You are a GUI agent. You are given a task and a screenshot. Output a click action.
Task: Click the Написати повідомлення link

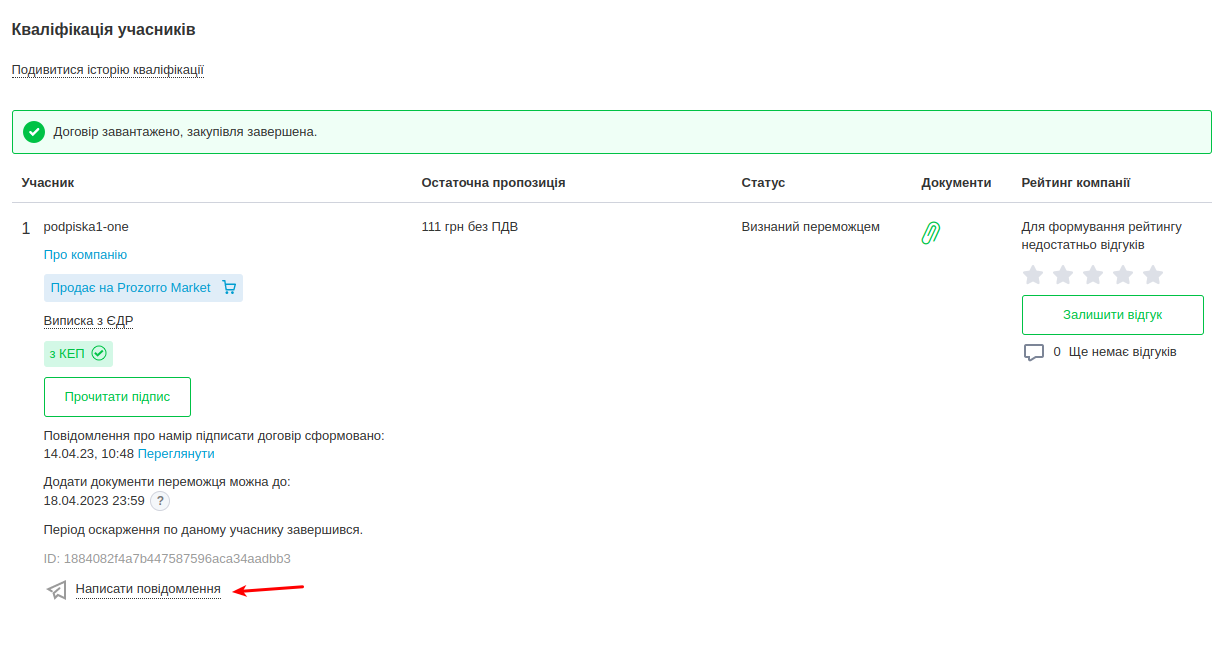(148, 589)
